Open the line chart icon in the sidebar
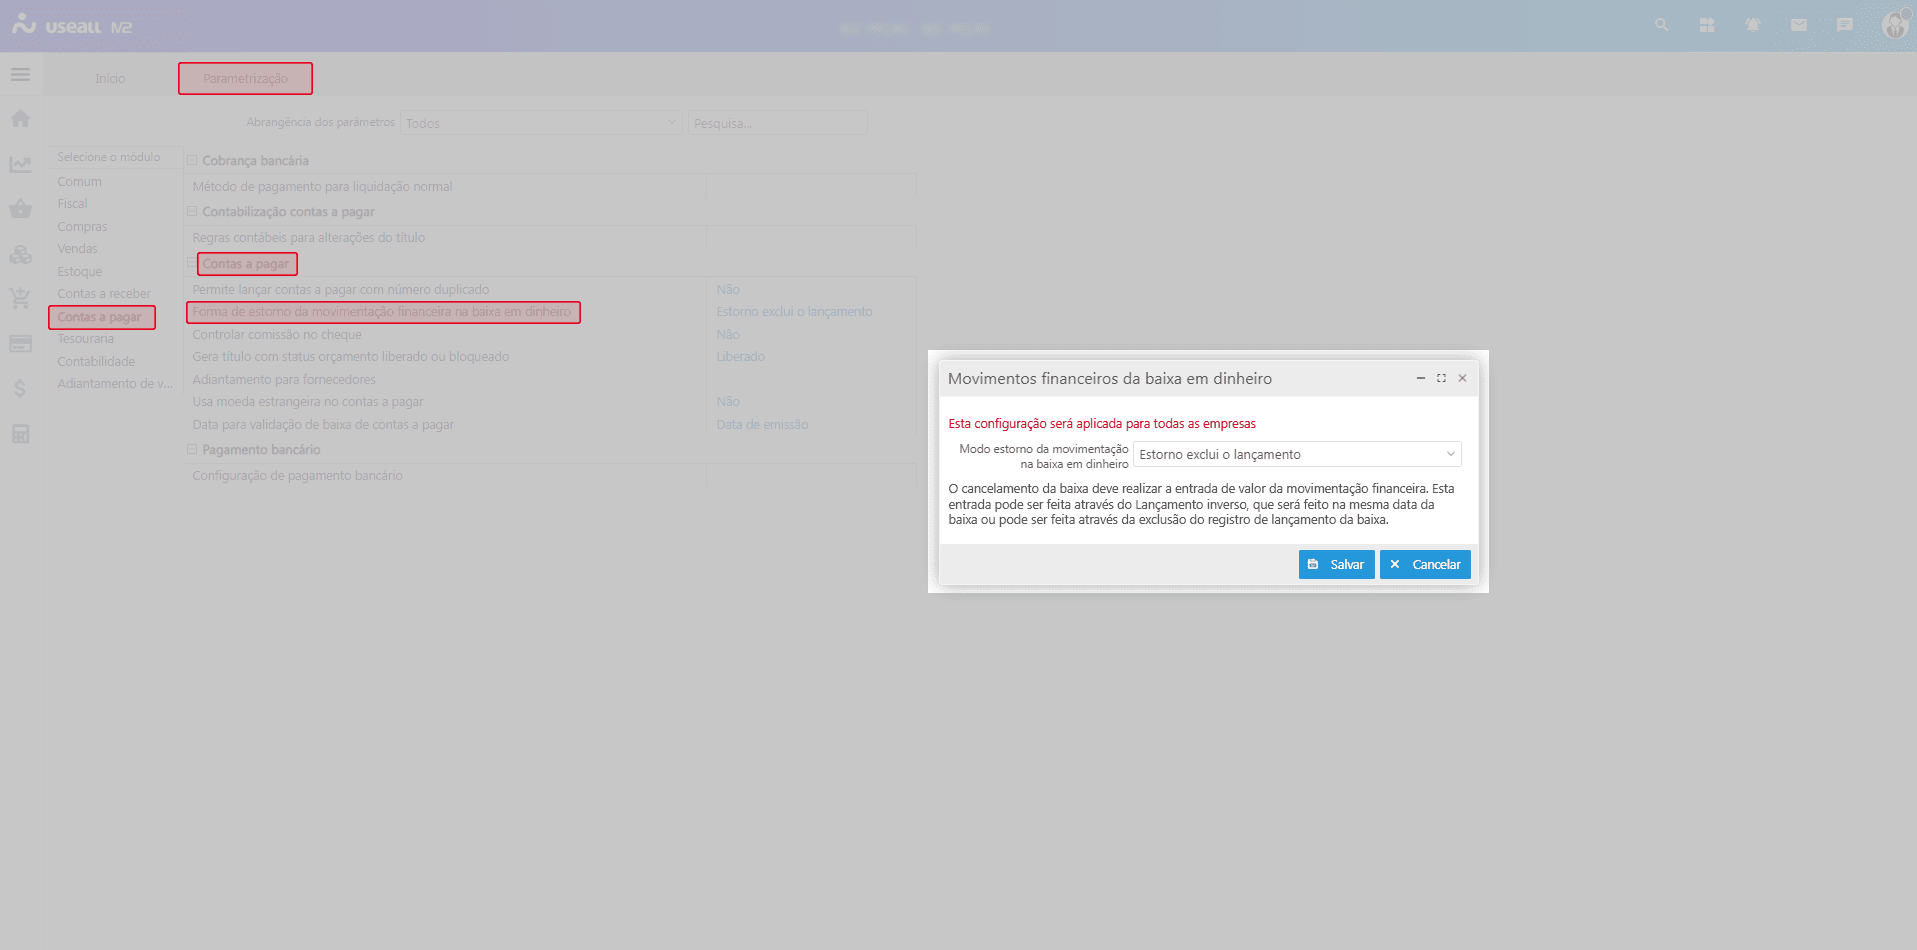Viewport: 1917px width, 950px height. pos(20,164)
